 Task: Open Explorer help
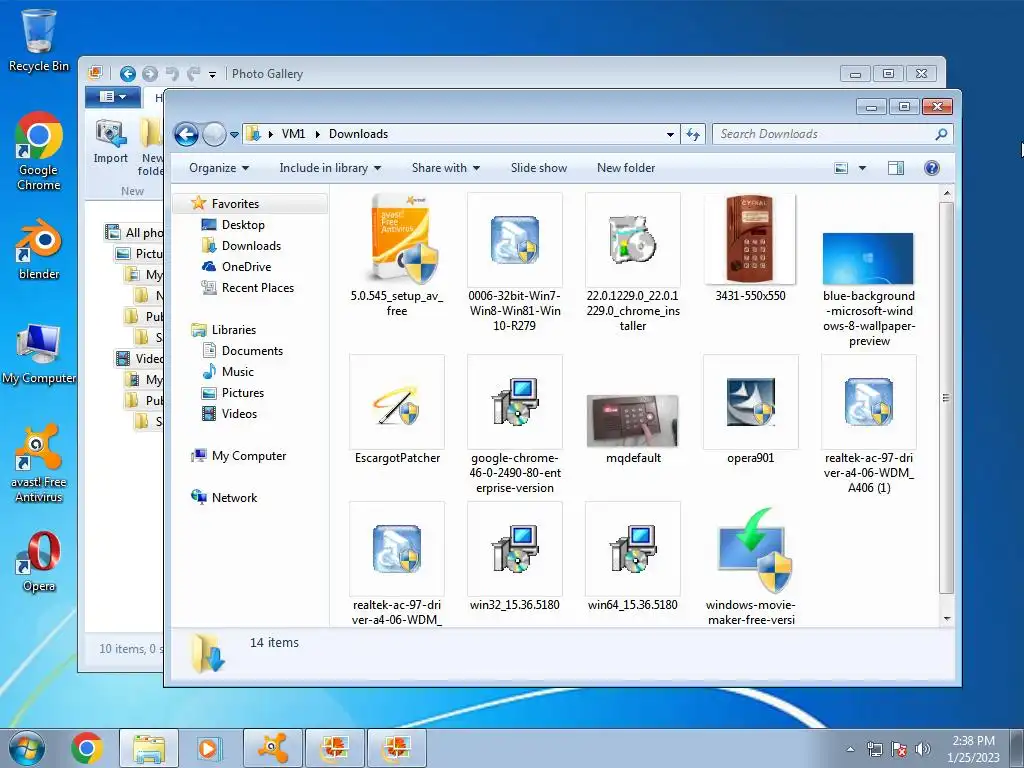coord(932,168)
